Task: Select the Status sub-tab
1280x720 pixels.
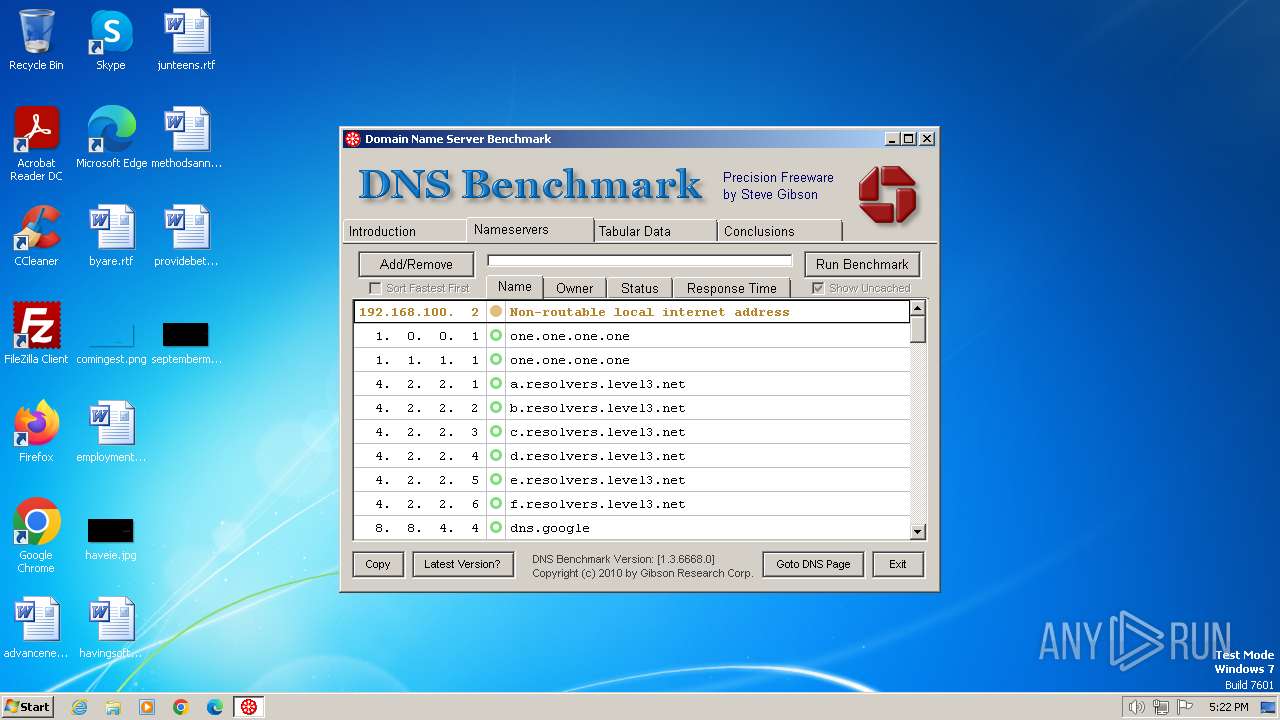Action: [640, 288]
